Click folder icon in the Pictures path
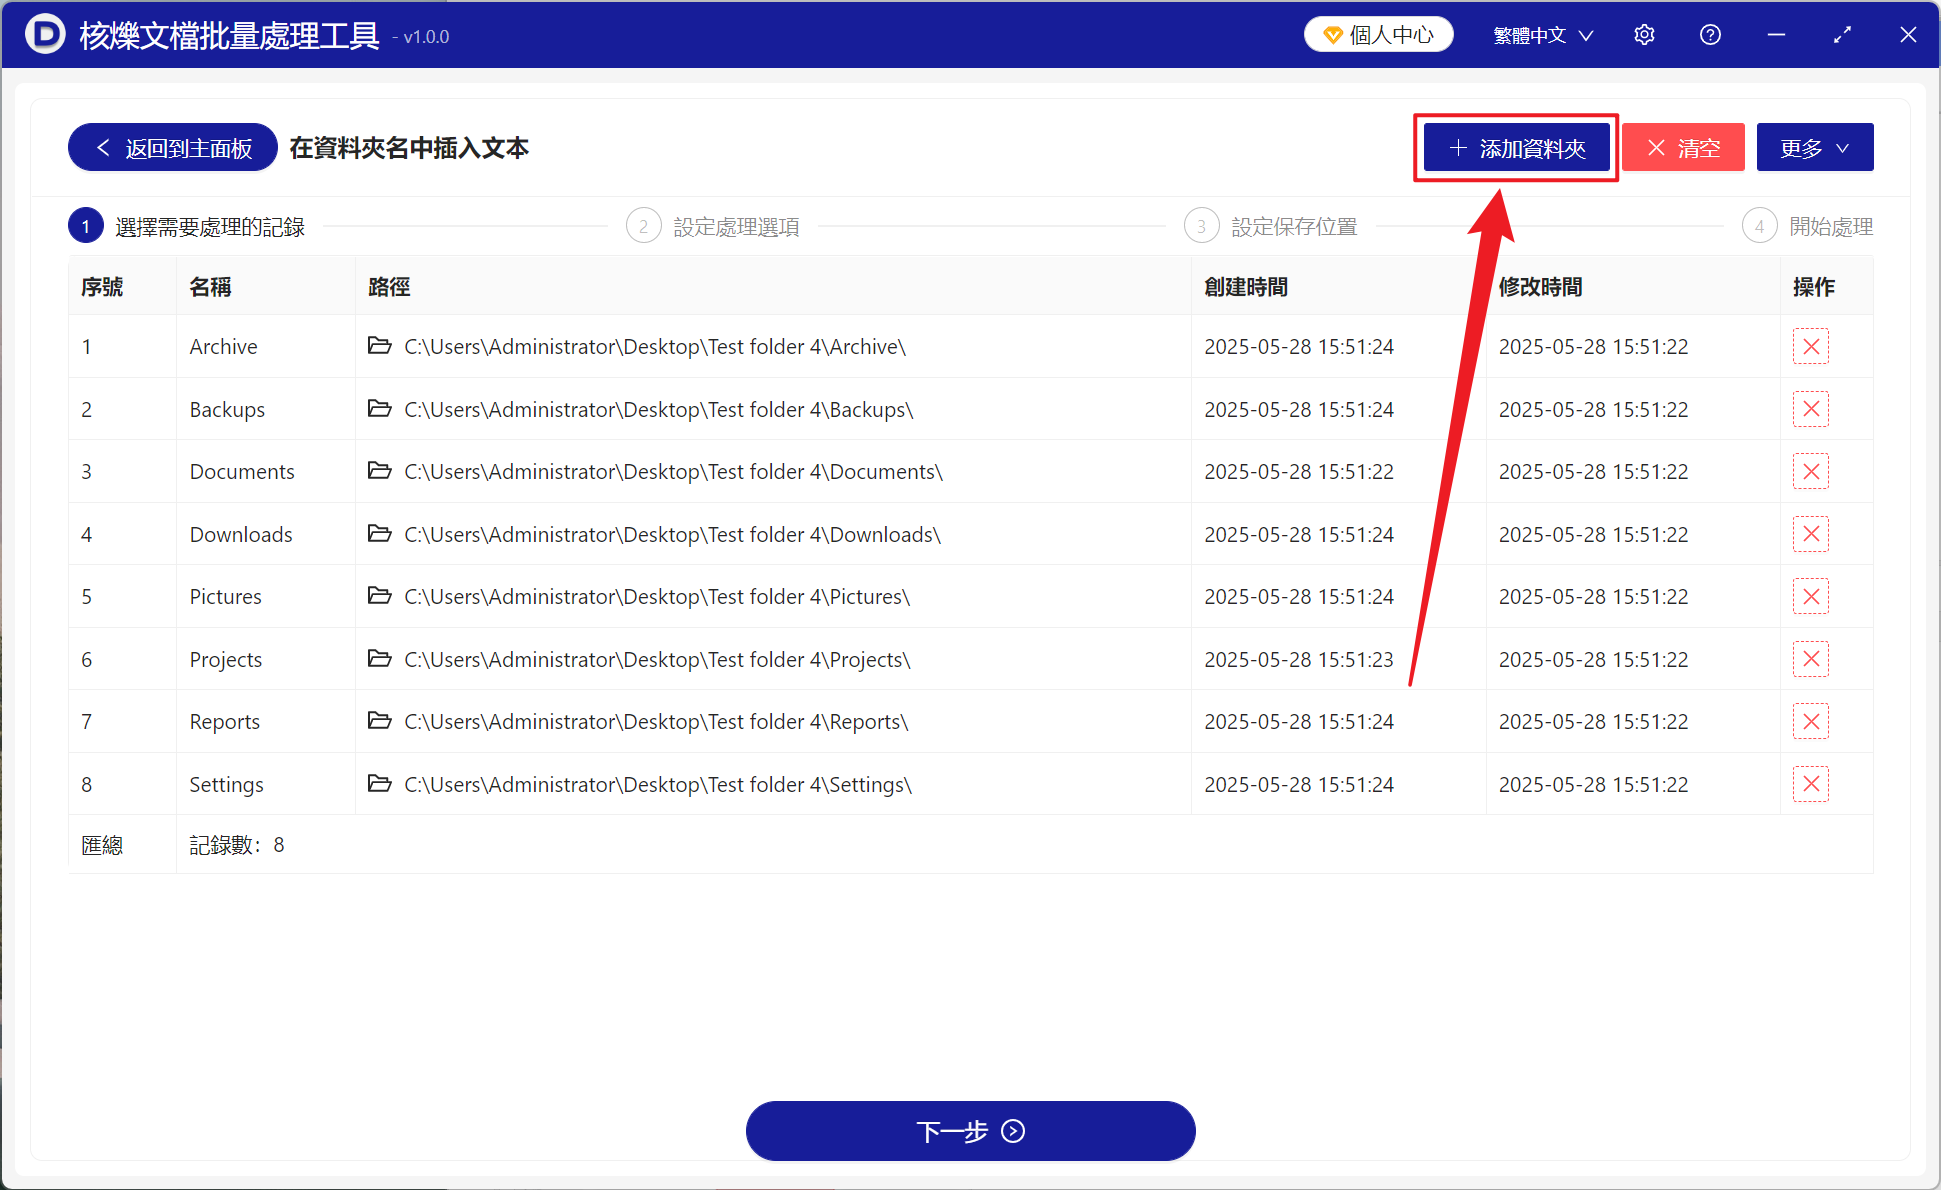 coord(379,595)
